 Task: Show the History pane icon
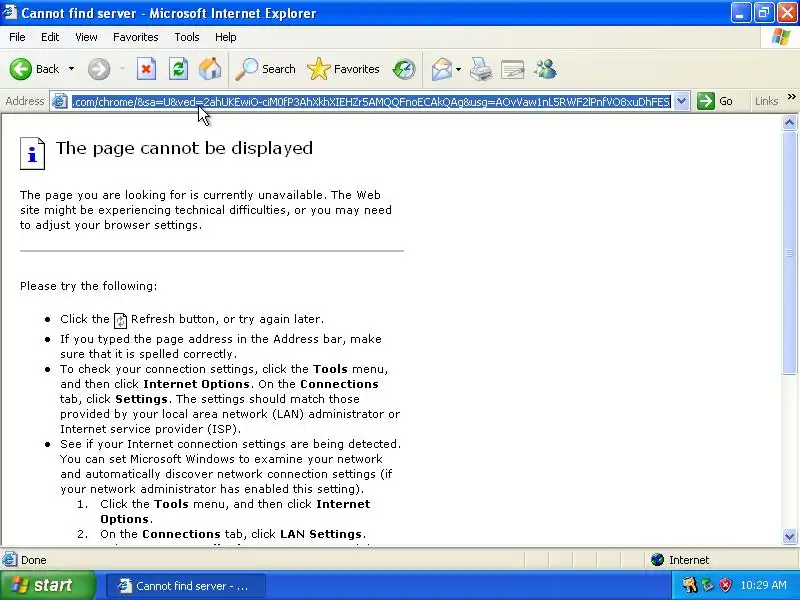[x=404, y=69]
